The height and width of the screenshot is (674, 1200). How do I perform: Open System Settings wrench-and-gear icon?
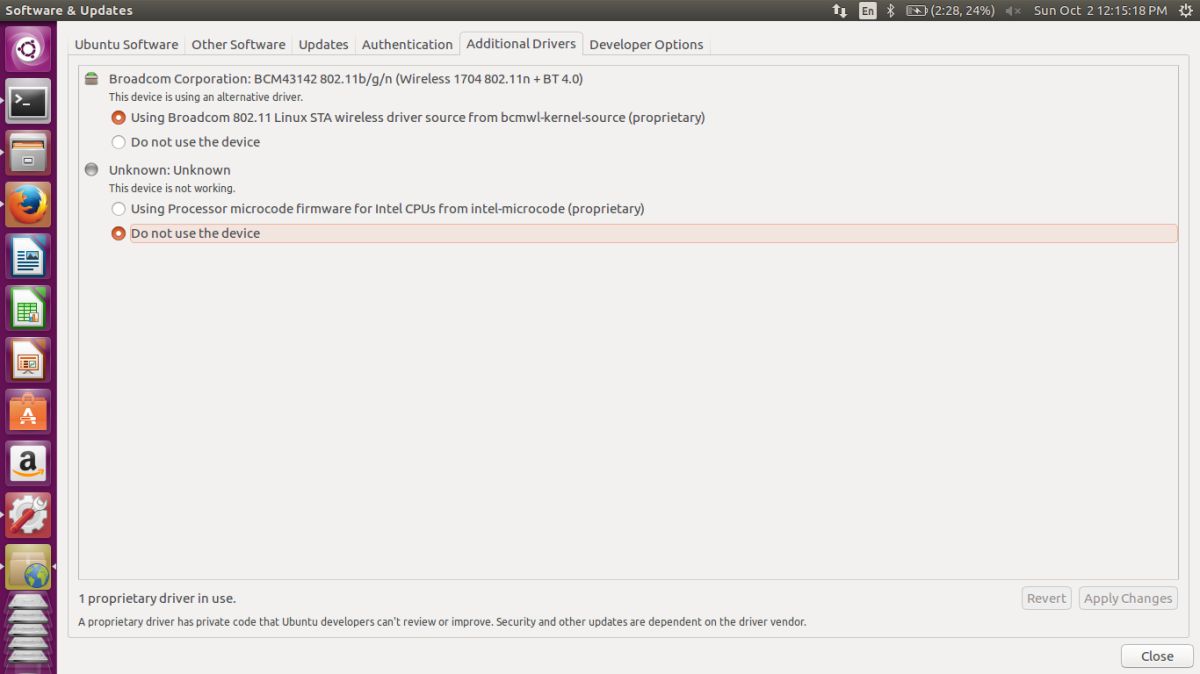28,516
